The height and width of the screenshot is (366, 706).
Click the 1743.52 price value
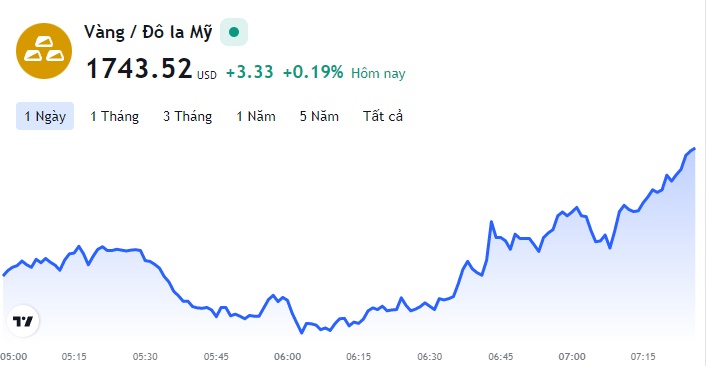(x=139, y=69)
